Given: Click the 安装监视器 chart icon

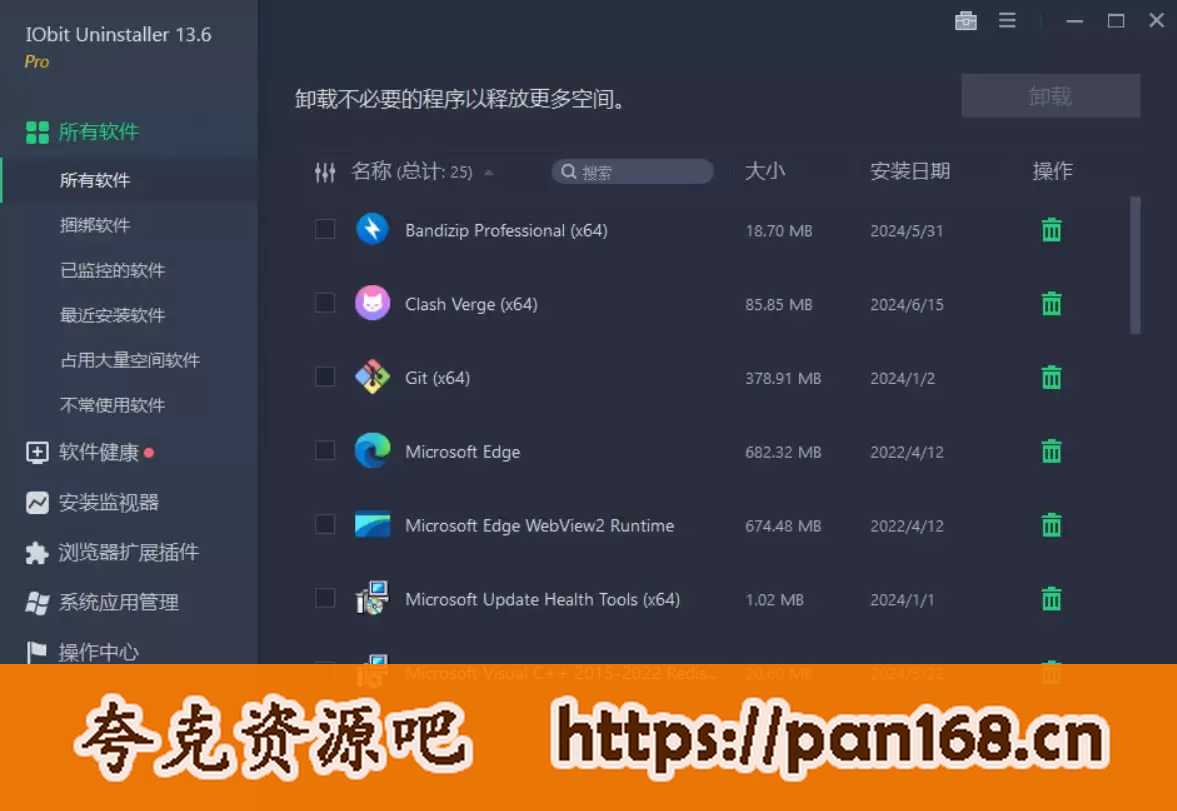Looking at the screenshot, I should (37, 502).
